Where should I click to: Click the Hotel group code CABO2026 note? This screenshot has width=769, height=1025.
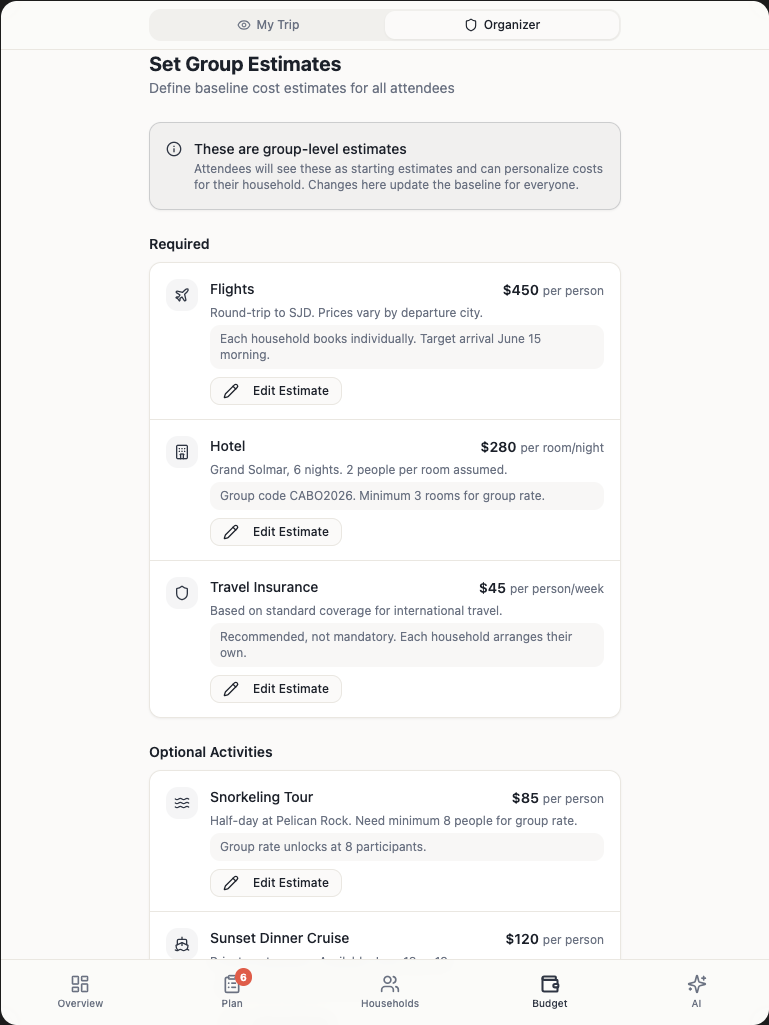pyautogui.click(x=382, y=496)
